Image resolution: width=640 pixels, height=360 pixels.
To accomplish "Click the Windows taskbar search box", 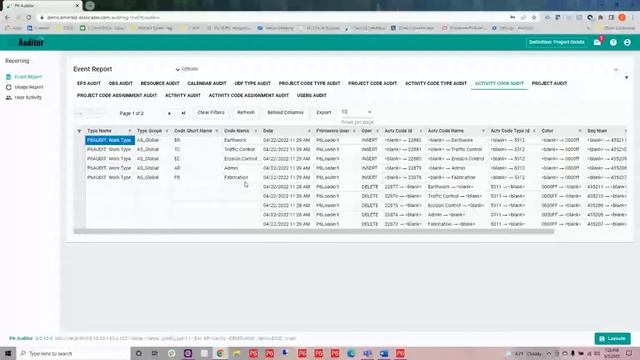I will tap(73, 353).
